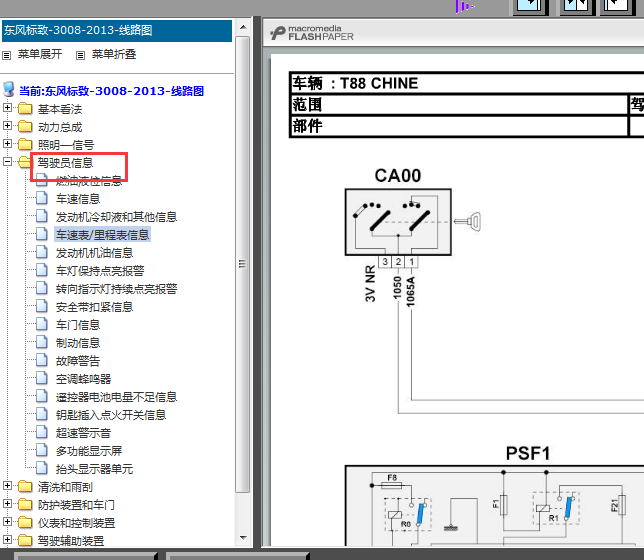Click the document icon beside 车速表/里程表信息
This screenshot has height=560, width=644.
coord(41,234)
